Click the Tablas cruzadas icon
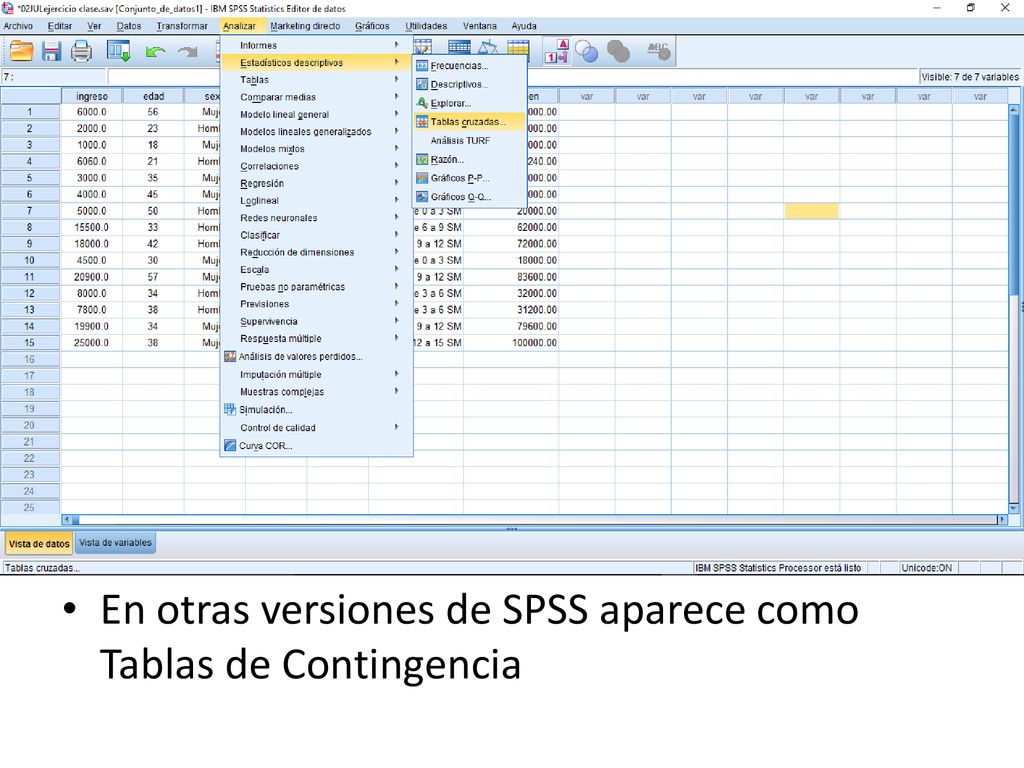This screenshot has height=768, width=1024. pos(422,122)
